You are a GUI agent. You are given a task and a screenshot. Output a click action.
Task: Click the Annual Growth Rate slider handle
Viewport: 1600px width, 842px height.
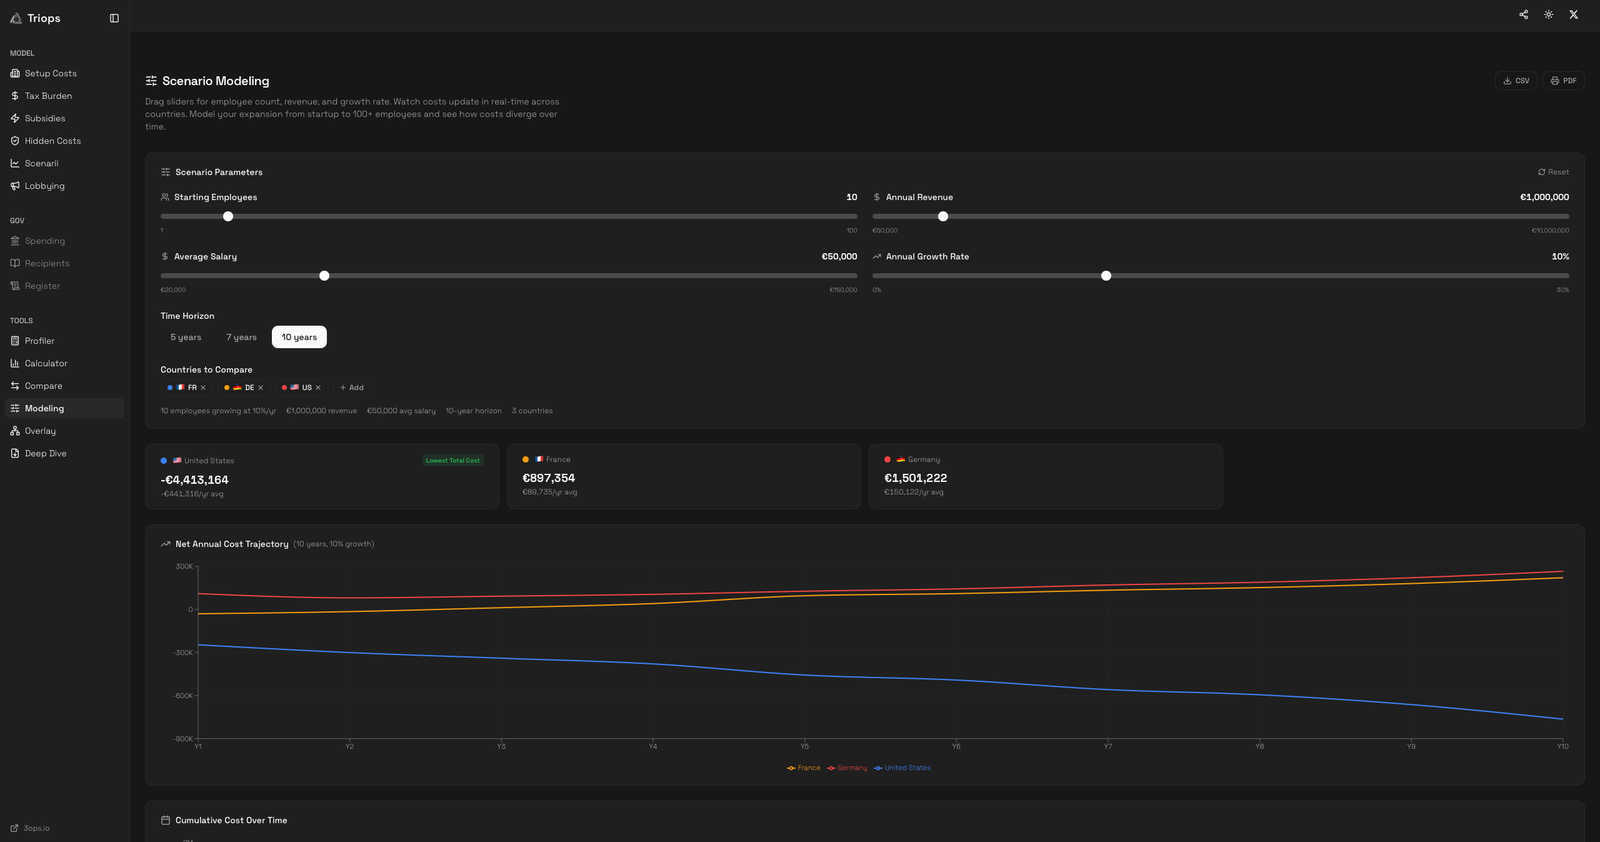(1106, 276)
